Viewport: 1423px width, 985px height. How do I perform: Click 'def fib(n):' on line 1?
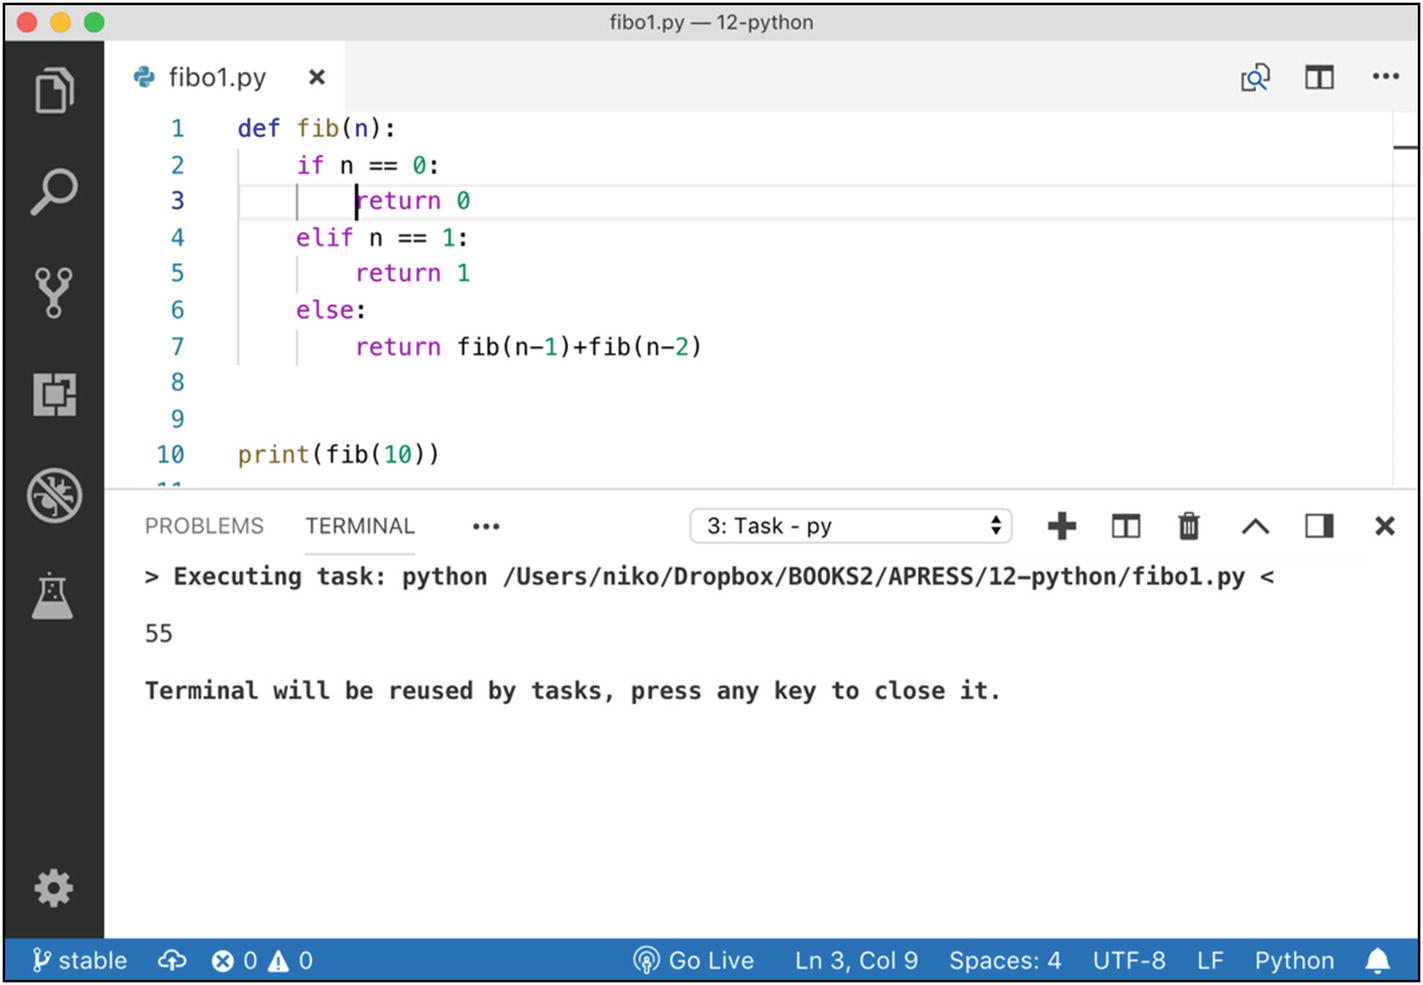(317, 129)
